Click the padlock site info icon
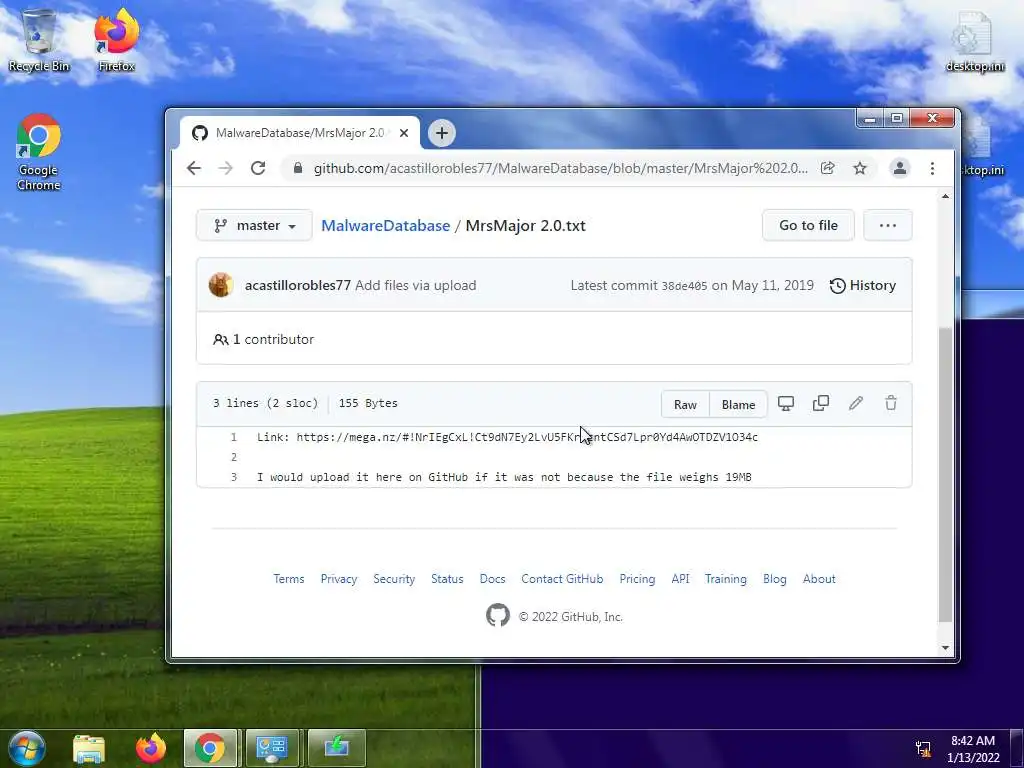 298,168
